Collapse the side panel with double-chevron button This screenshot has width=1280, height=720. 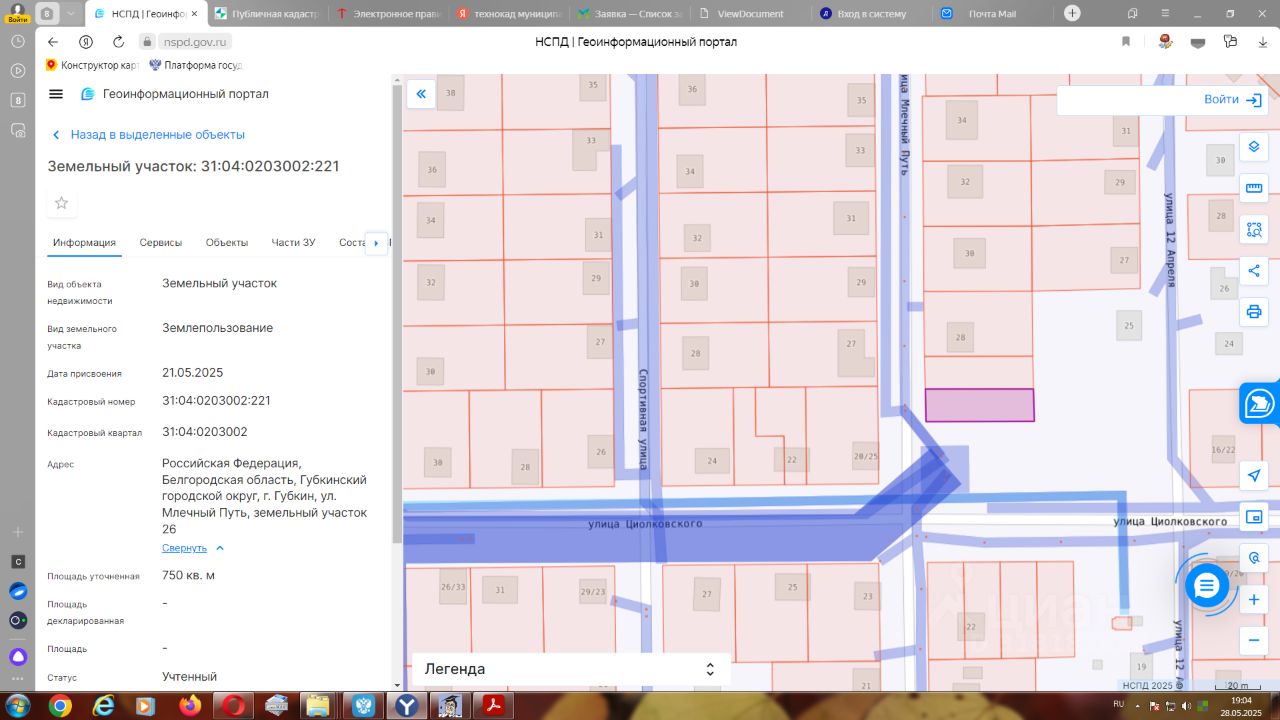pos(421,94)
